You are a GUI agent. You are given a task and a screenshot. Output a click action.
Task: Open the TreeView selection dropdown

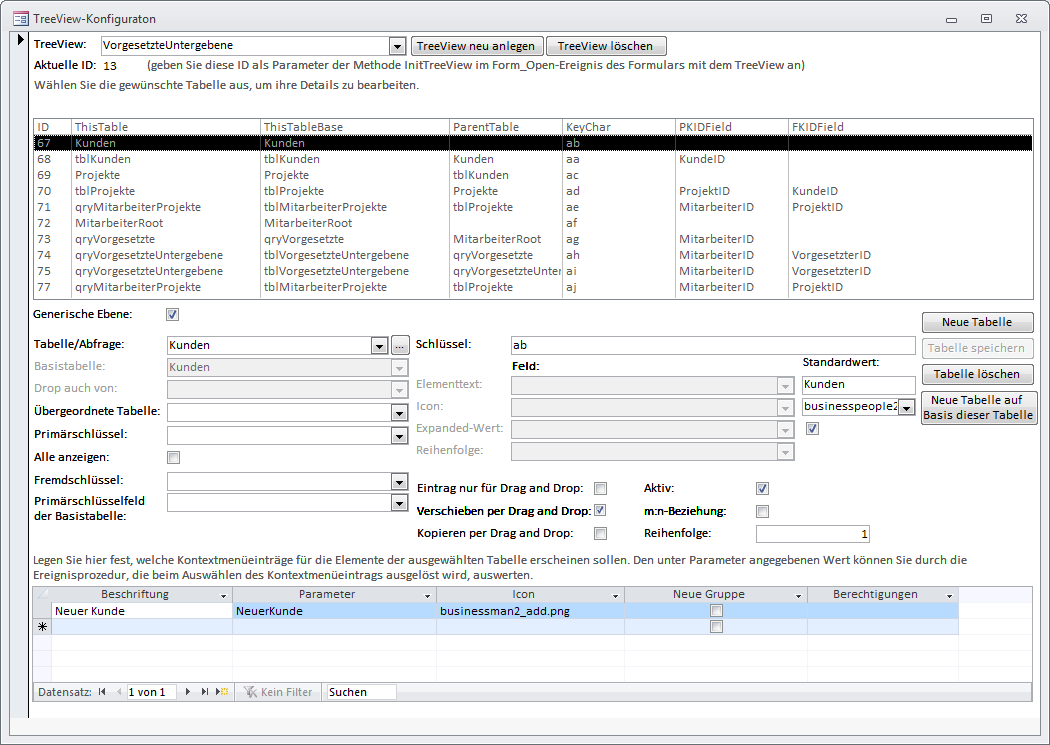click(397, 46)
